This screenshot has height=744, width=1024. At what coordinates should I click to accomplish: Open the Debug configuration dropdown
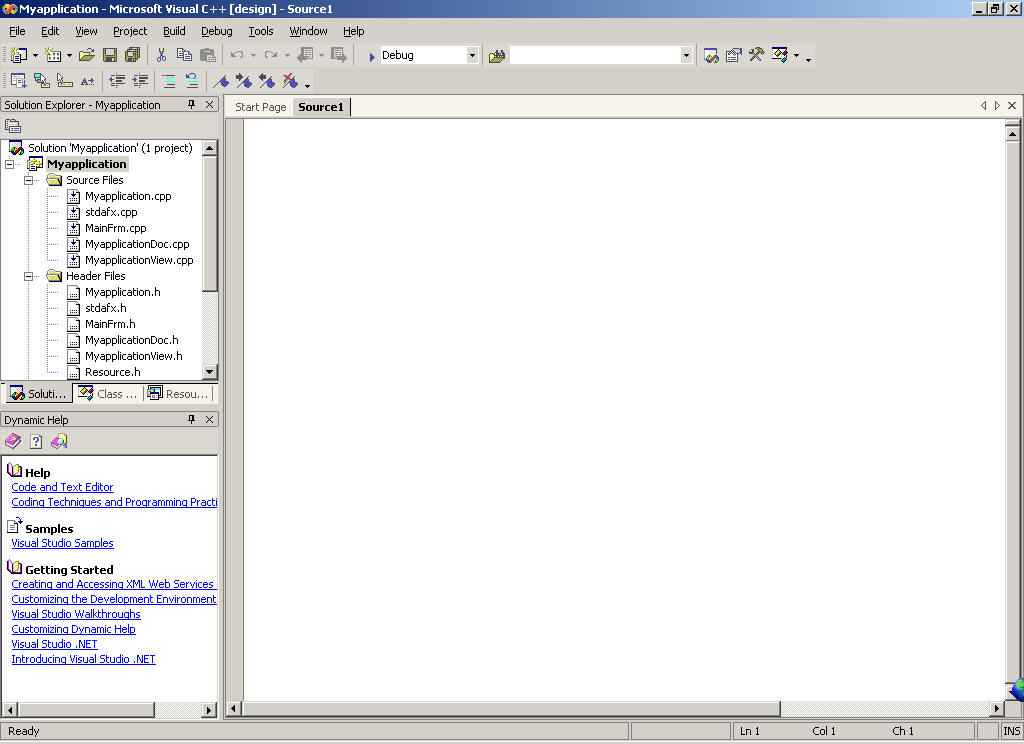[472, 56]
